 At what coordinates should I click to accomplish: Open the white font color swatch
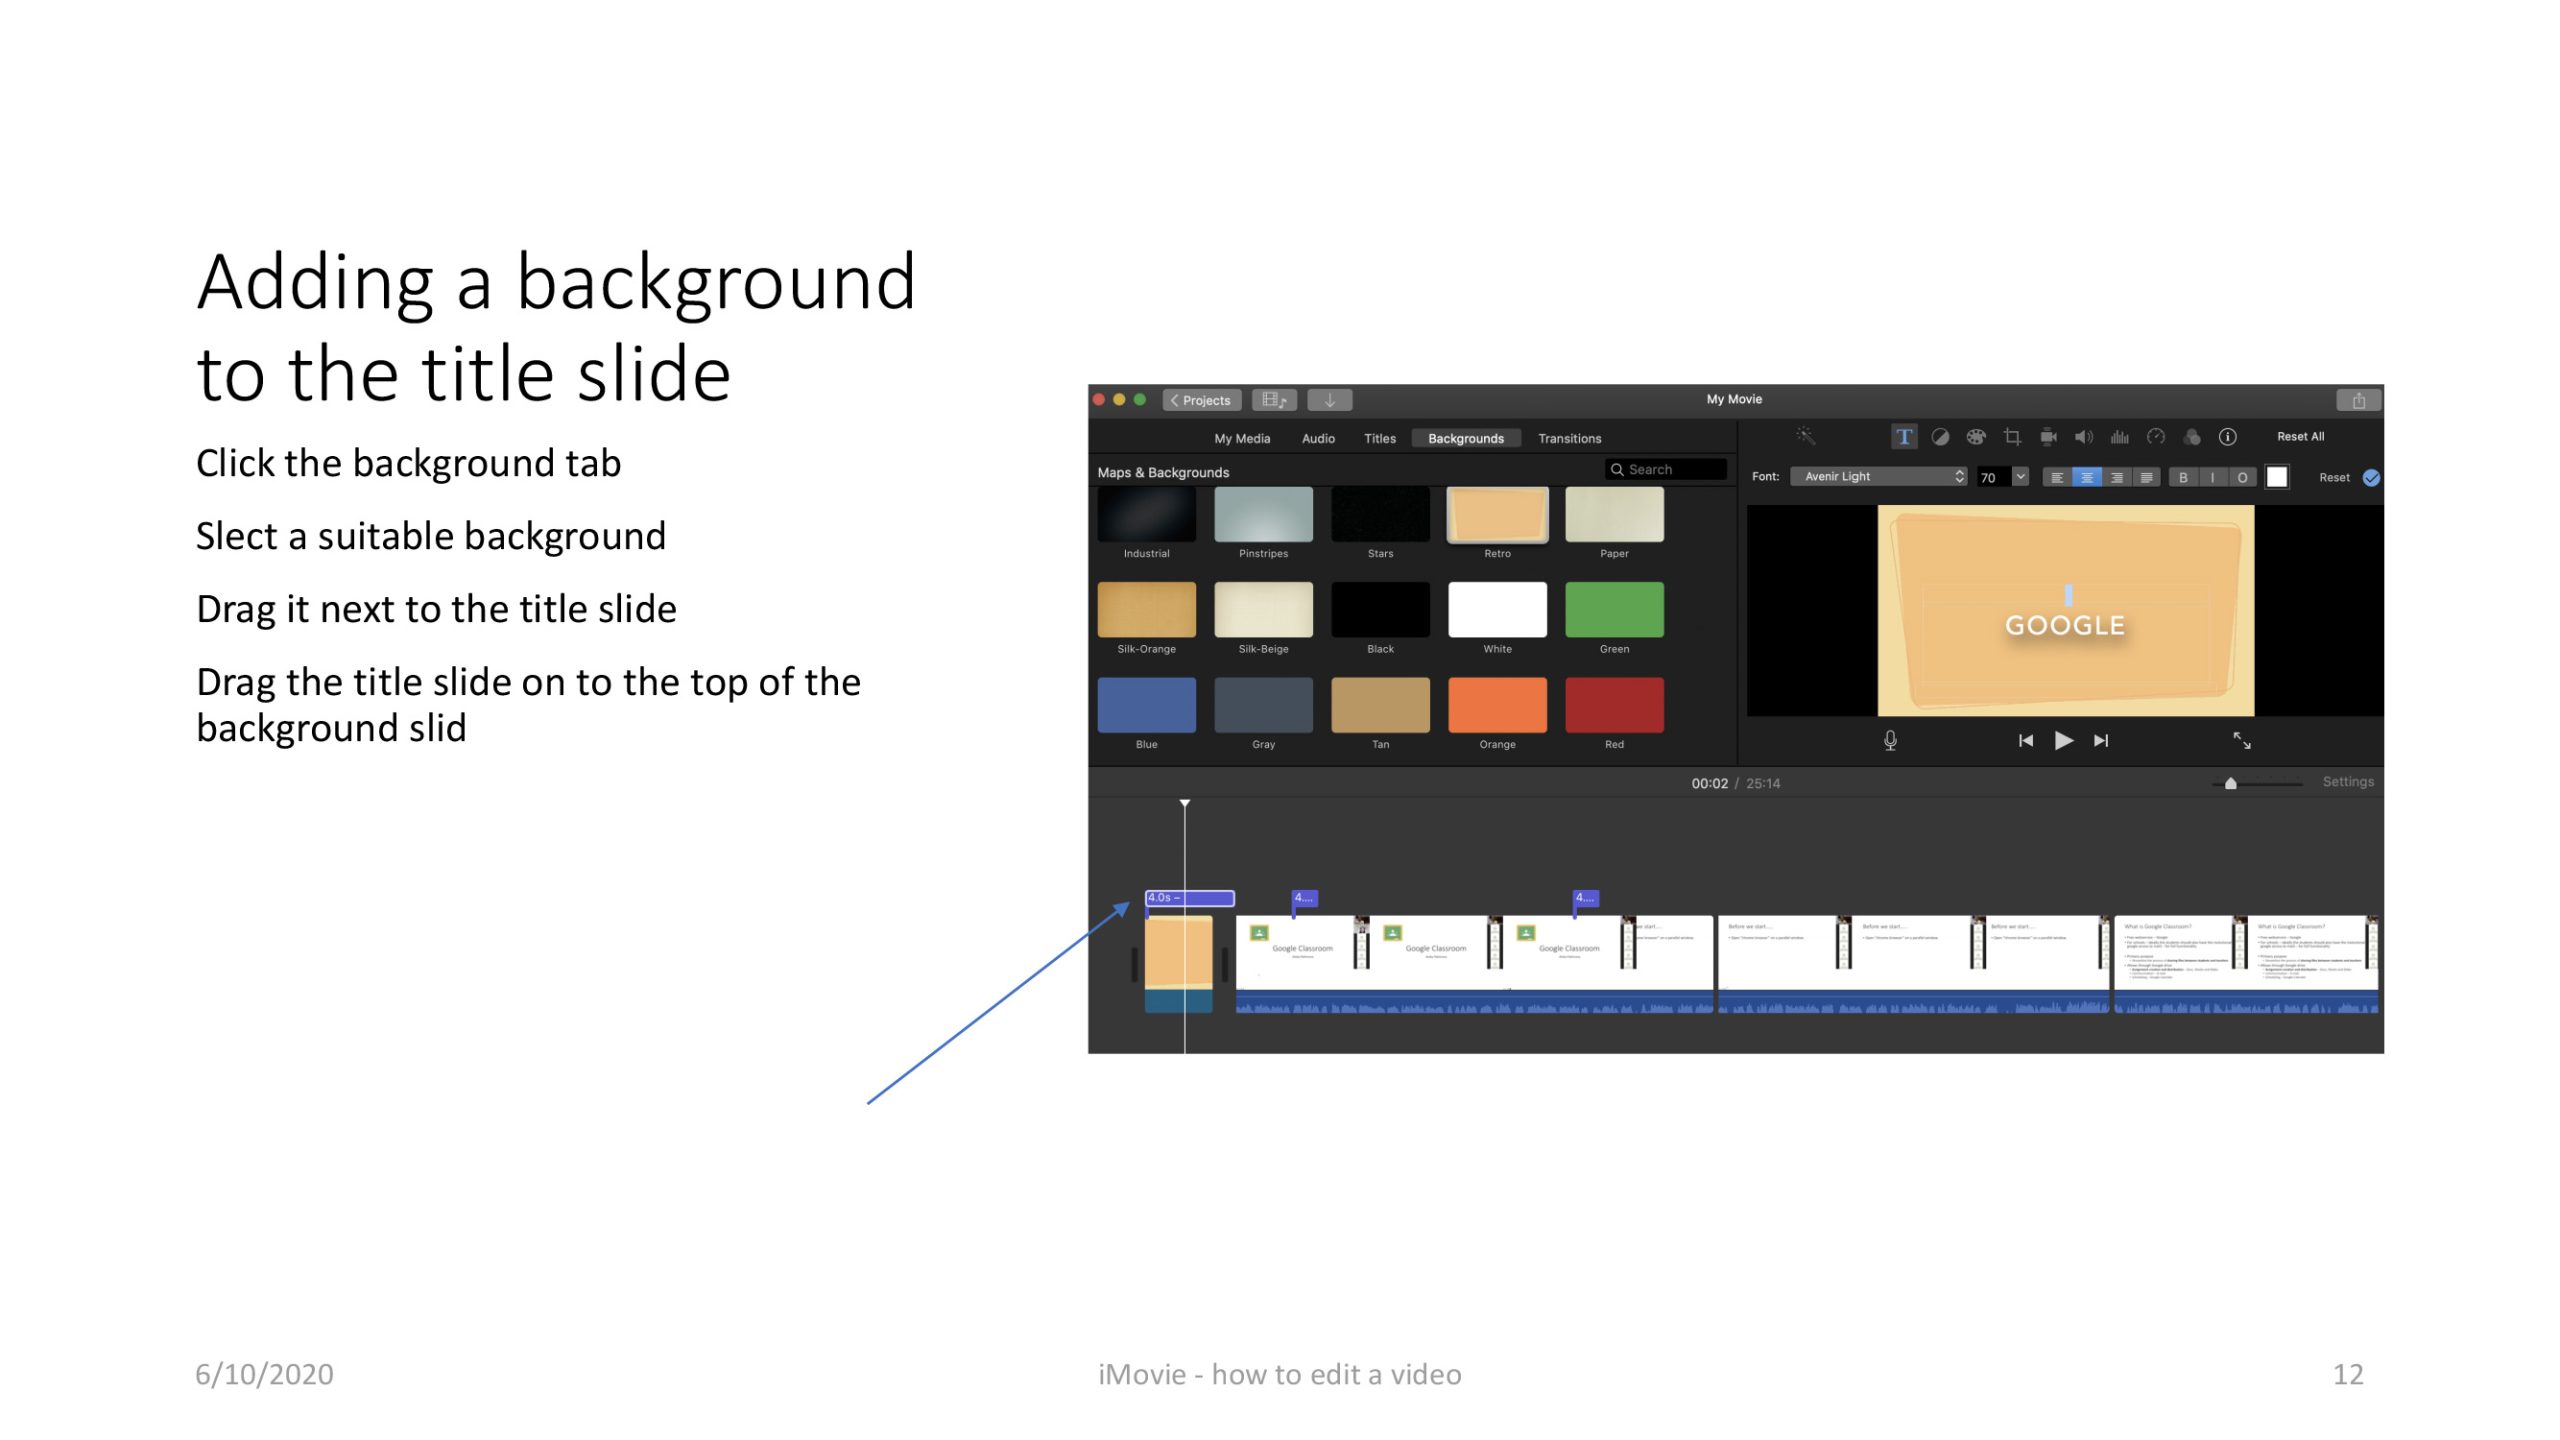[x=2277, y=477]
